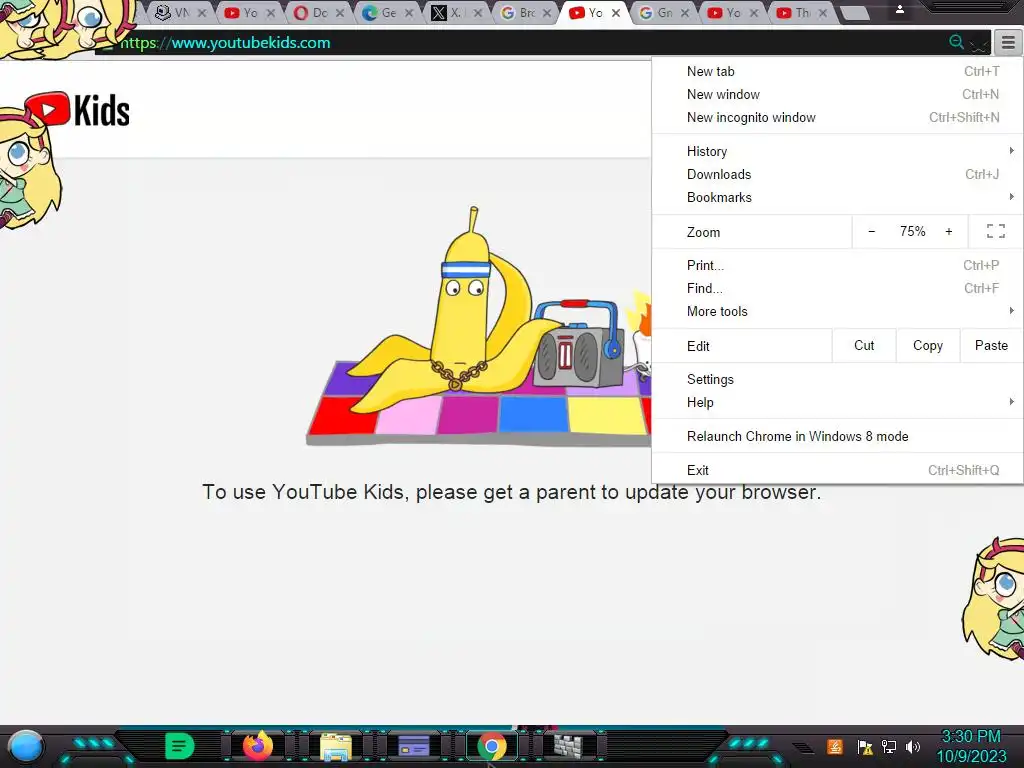Viewport: 1024px width, 768px height.
Task: Open a New incognito window
Action: coord(837,118)
